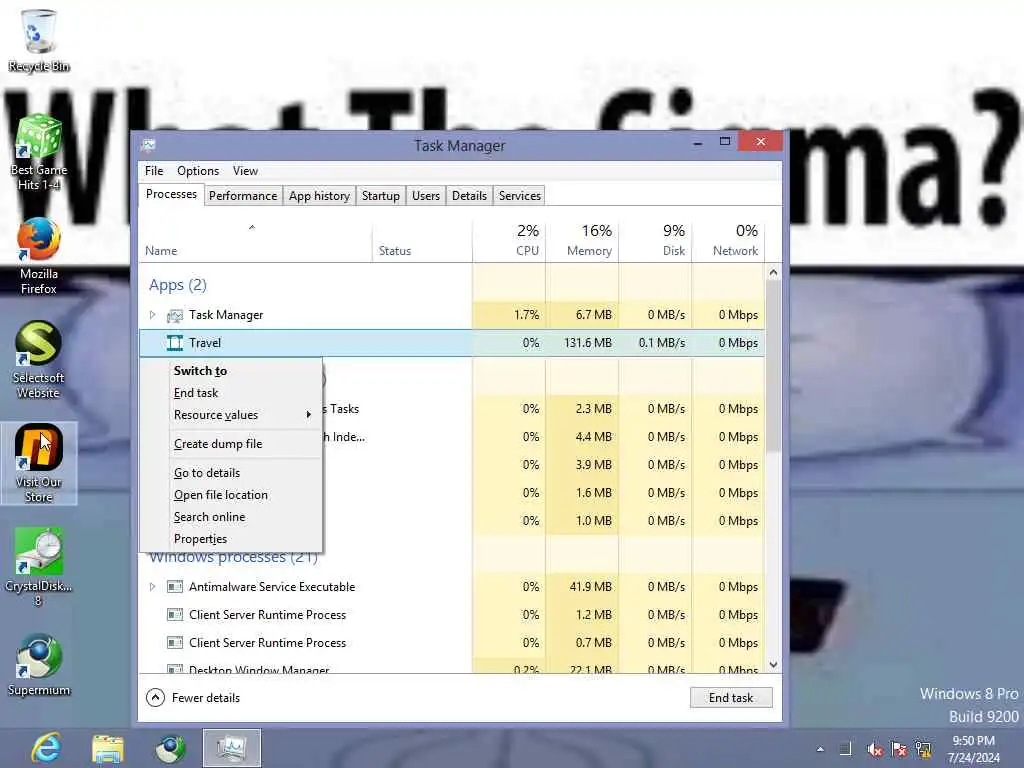This screenshot has width=1024, height=768.
Task: Click the process list scroll up arrow
Action: (773, 273)
